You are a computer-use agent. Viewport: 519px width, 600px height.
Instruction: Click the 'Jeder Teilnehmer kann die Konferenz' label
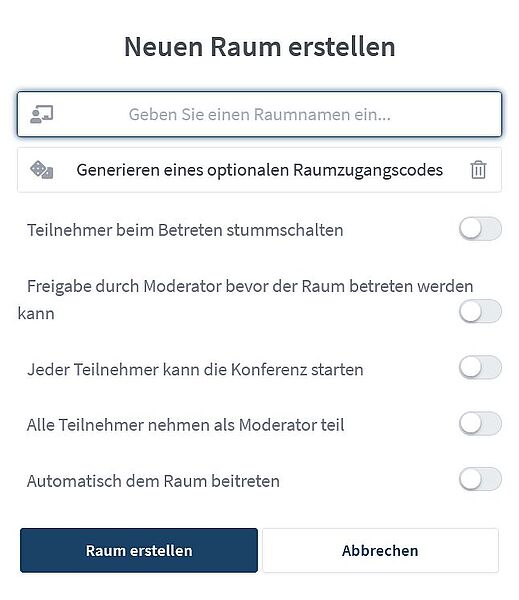(x=167, y=370)
